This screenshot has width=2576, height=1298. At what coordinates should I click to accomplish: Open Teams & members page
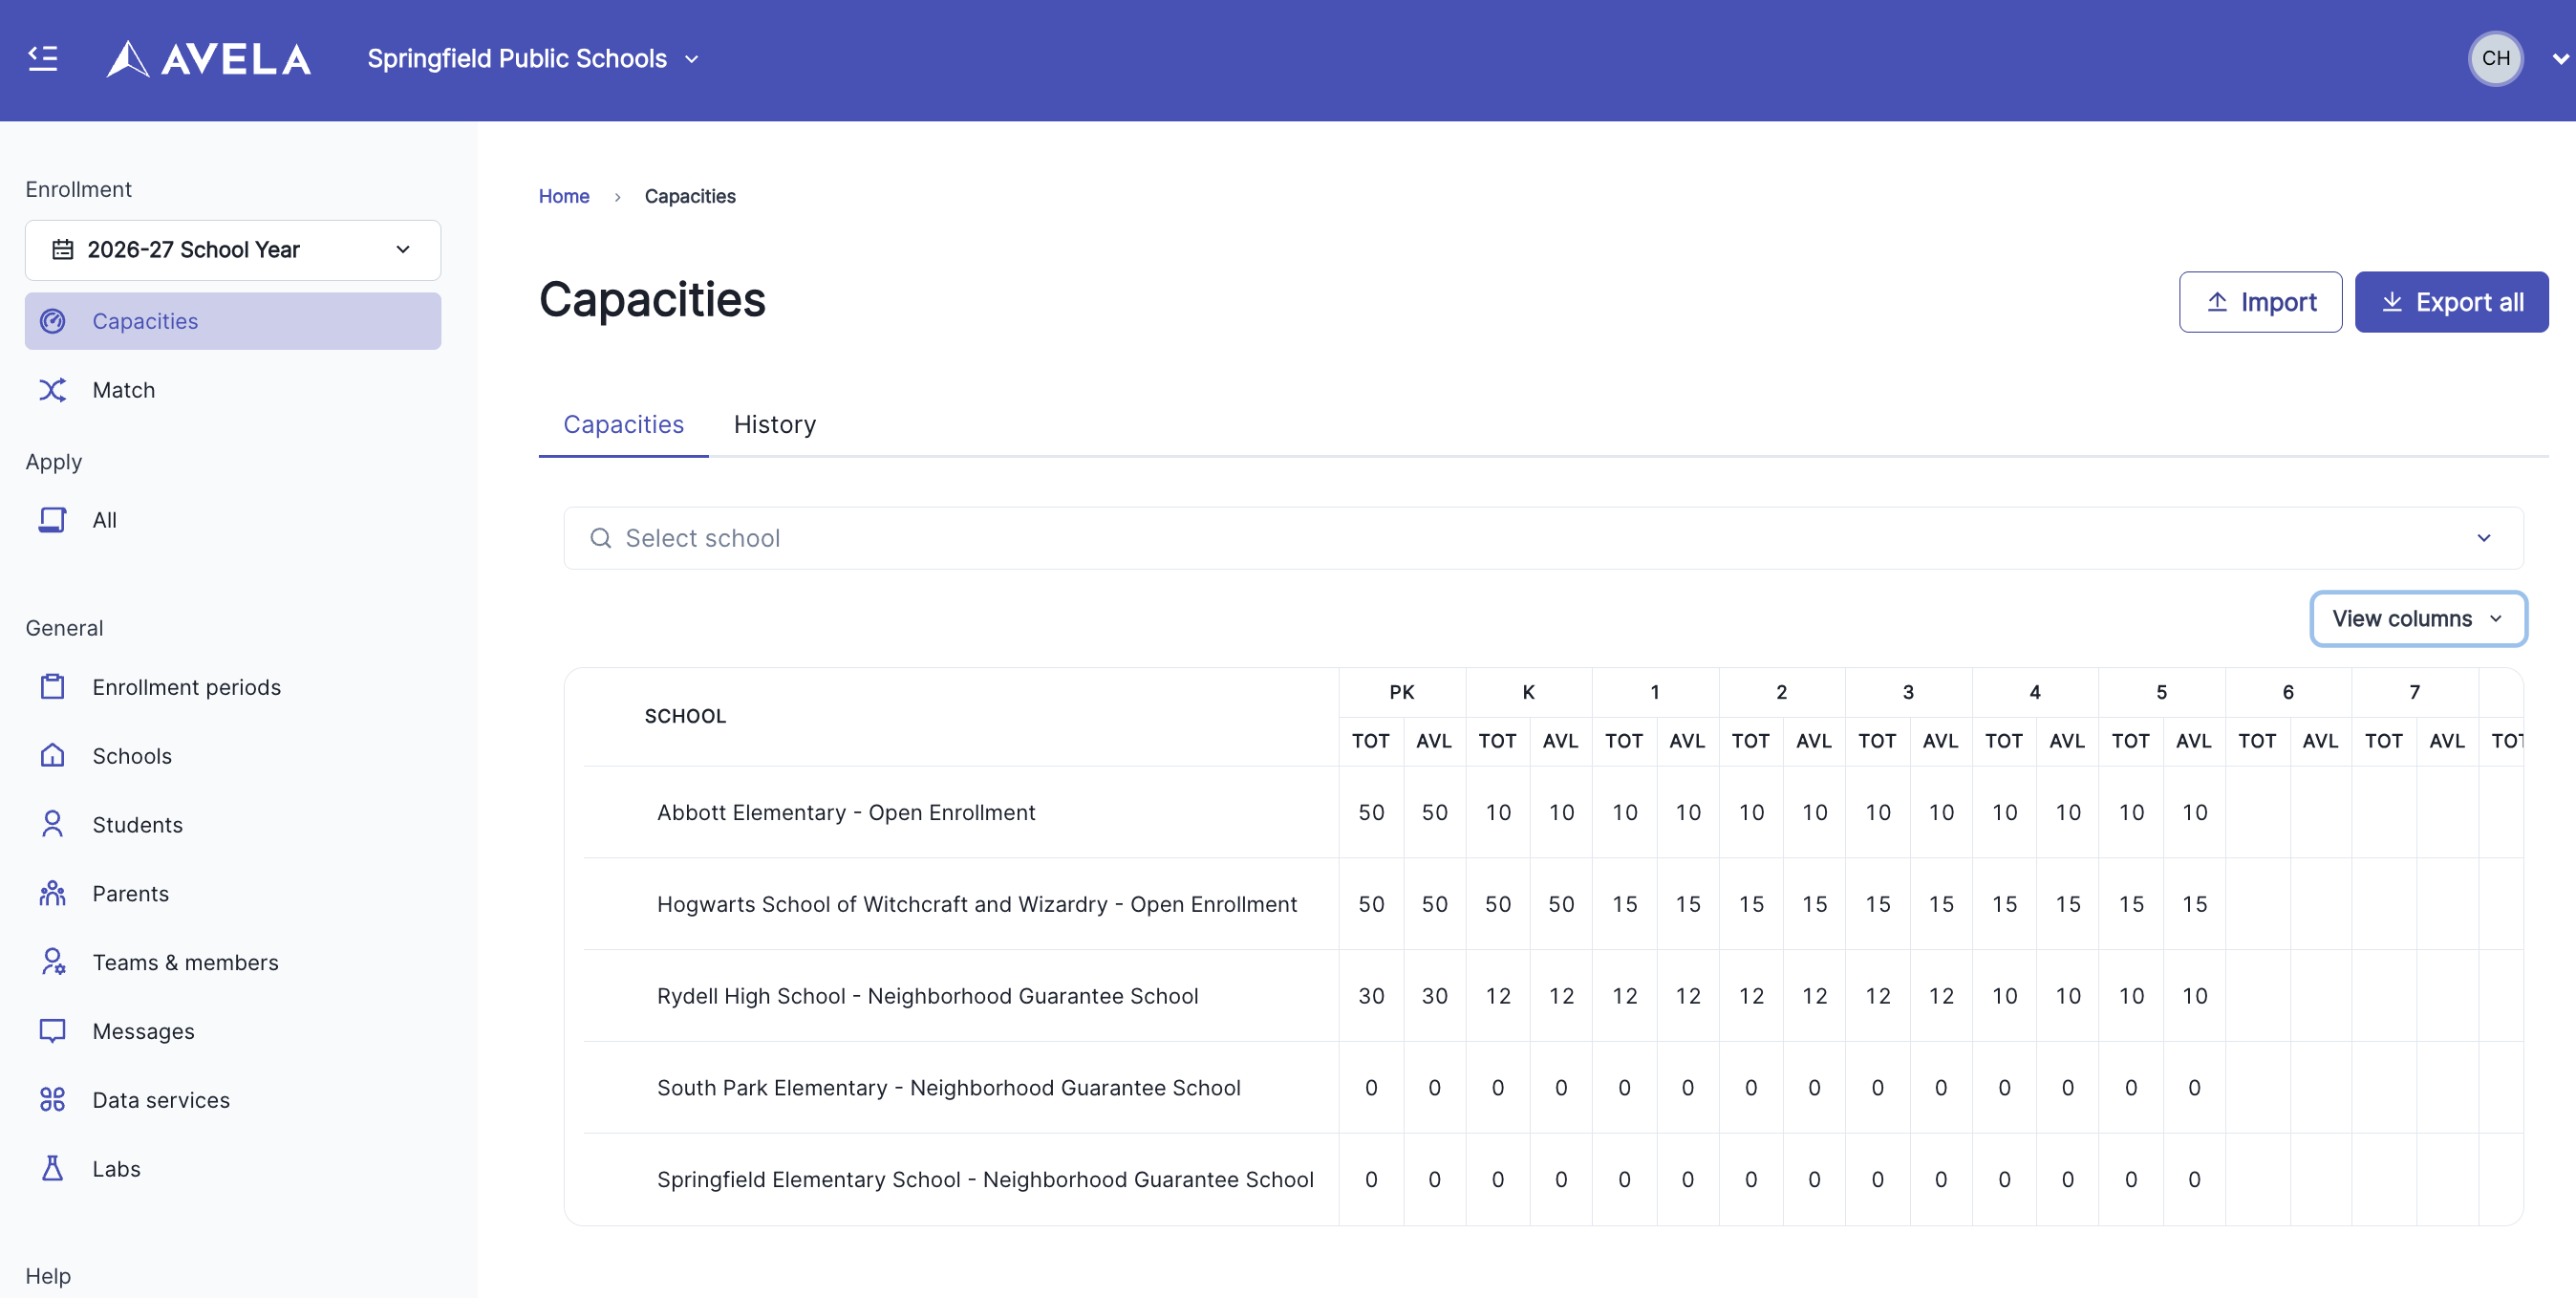(185, 962)
